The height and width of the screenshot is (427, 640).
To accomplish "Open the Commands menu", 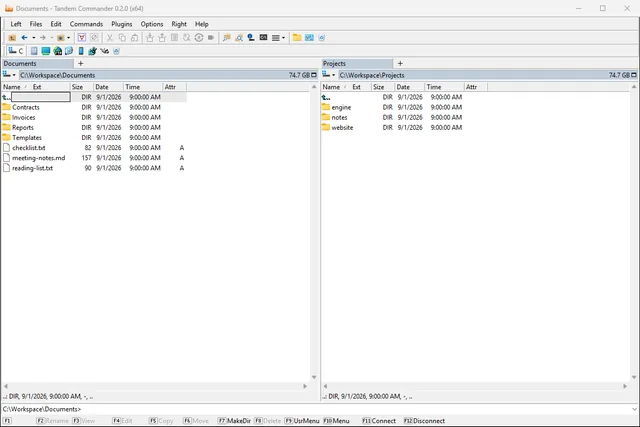I will (x=86, y=24).
